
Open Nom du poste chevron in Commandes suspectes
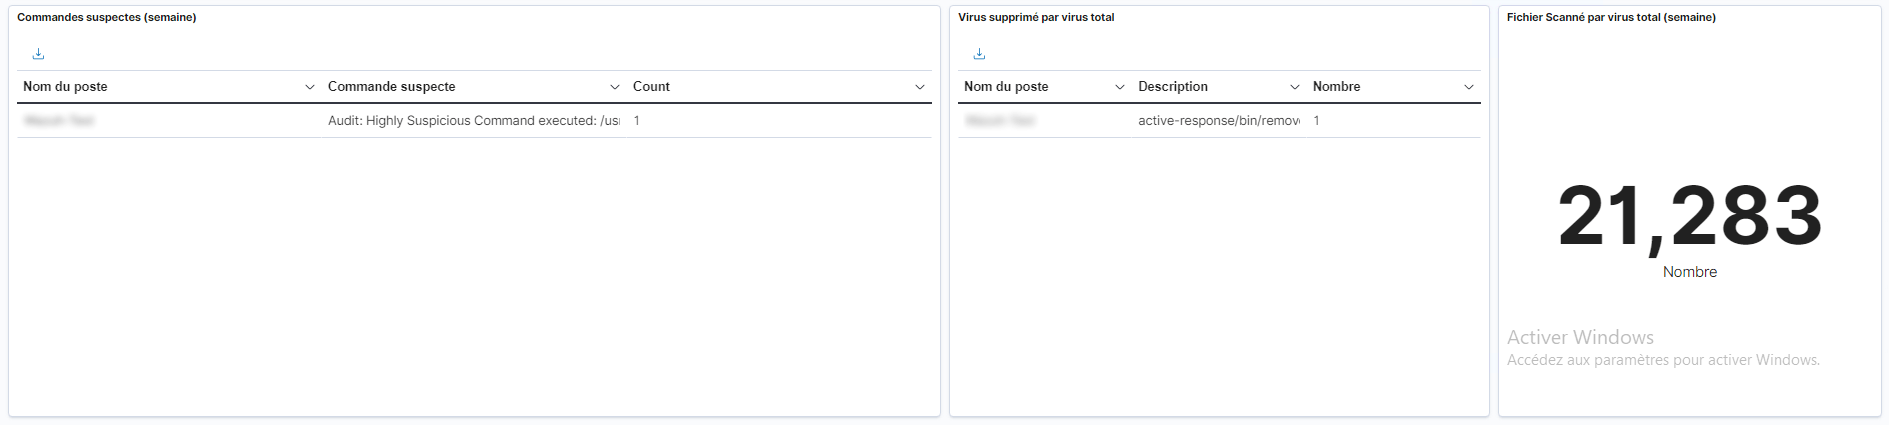click(x=310, y=87)
